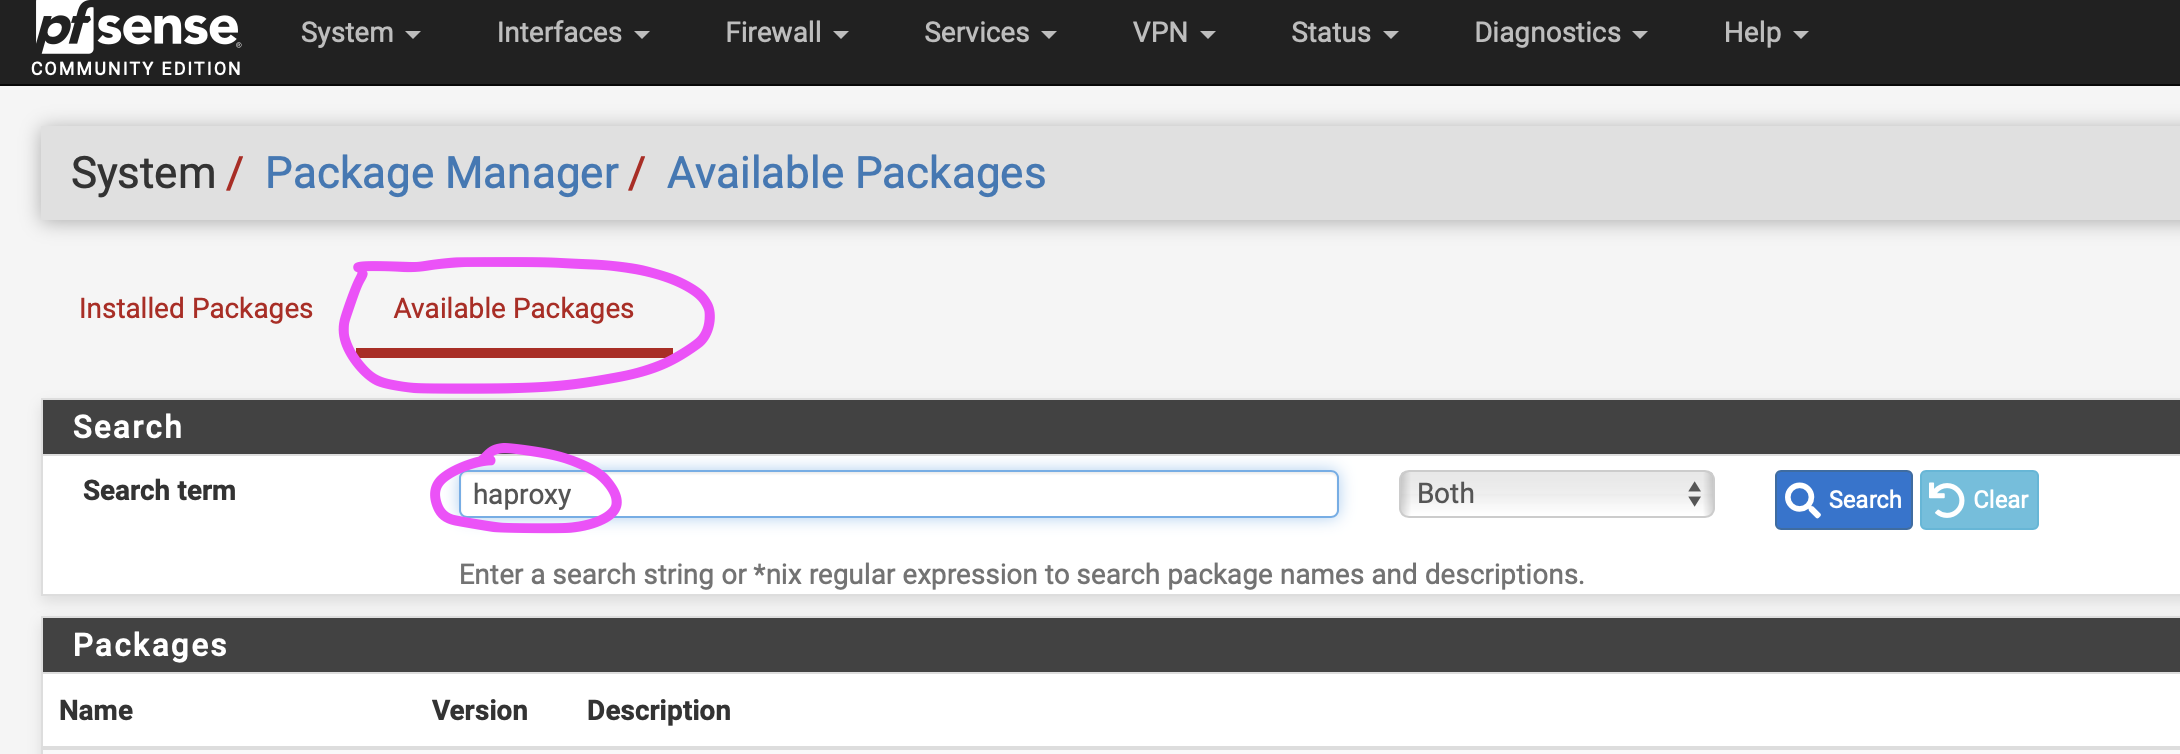This screenshot has width=2180, height=754.
Task: Click the undo arrow icon in Clear button
Action: pos(1947,499)
